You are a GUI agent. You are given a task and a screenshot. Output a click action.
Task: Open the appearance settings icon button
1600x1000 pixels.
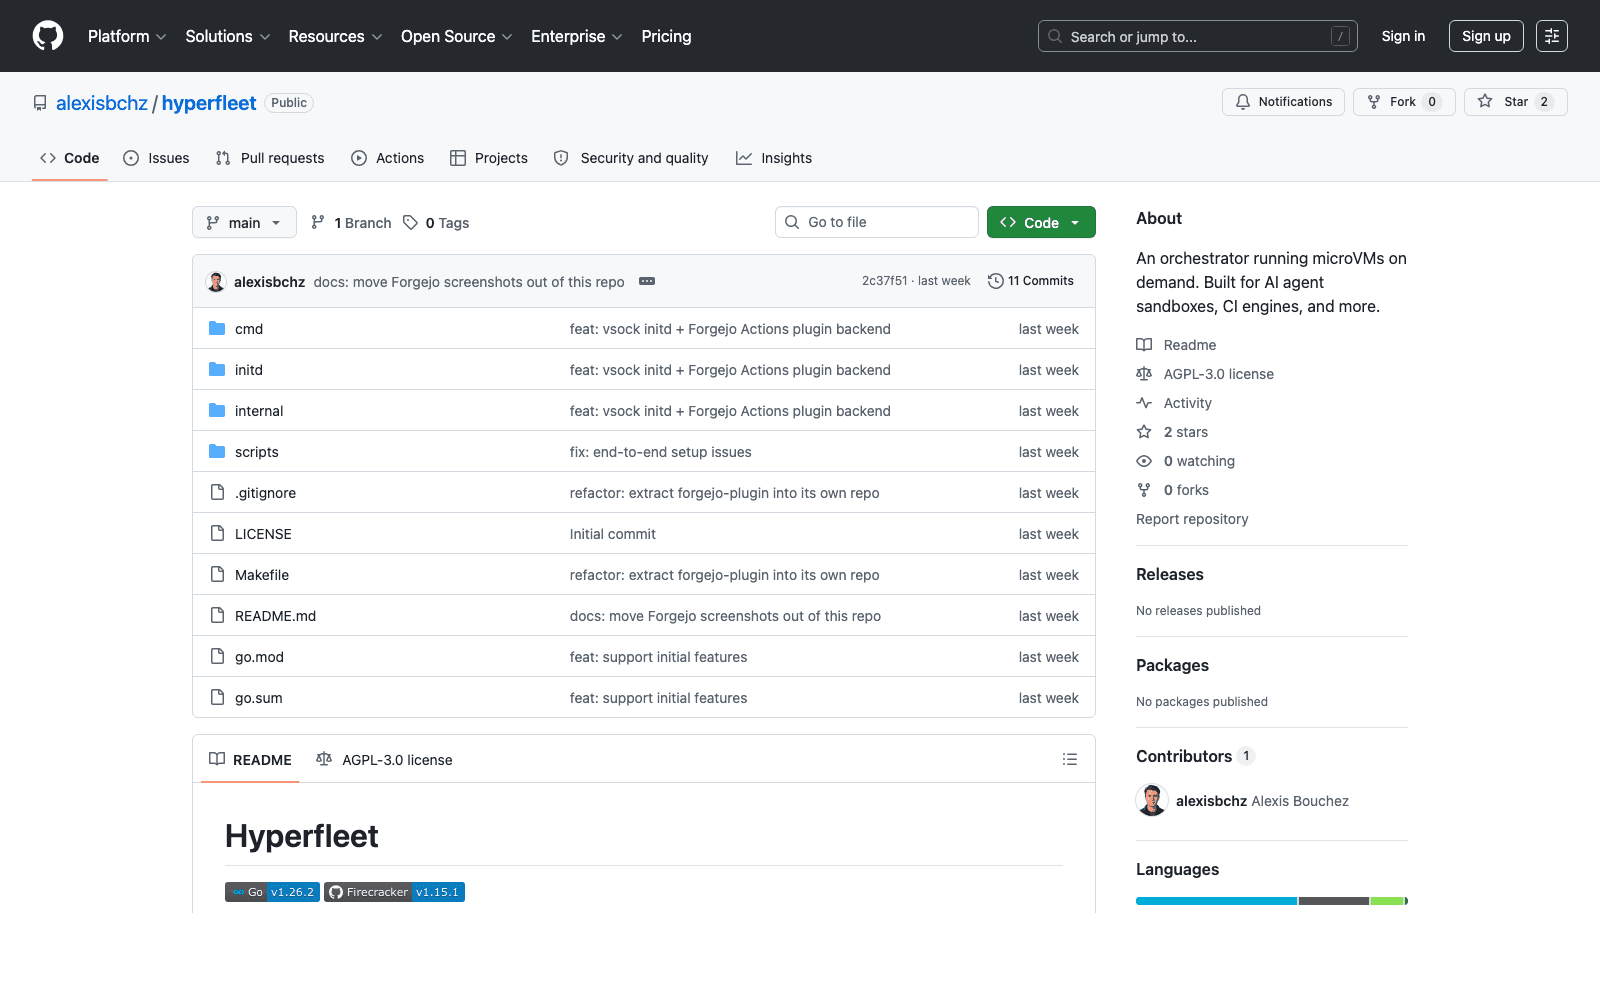click(x=1552, y=36)
